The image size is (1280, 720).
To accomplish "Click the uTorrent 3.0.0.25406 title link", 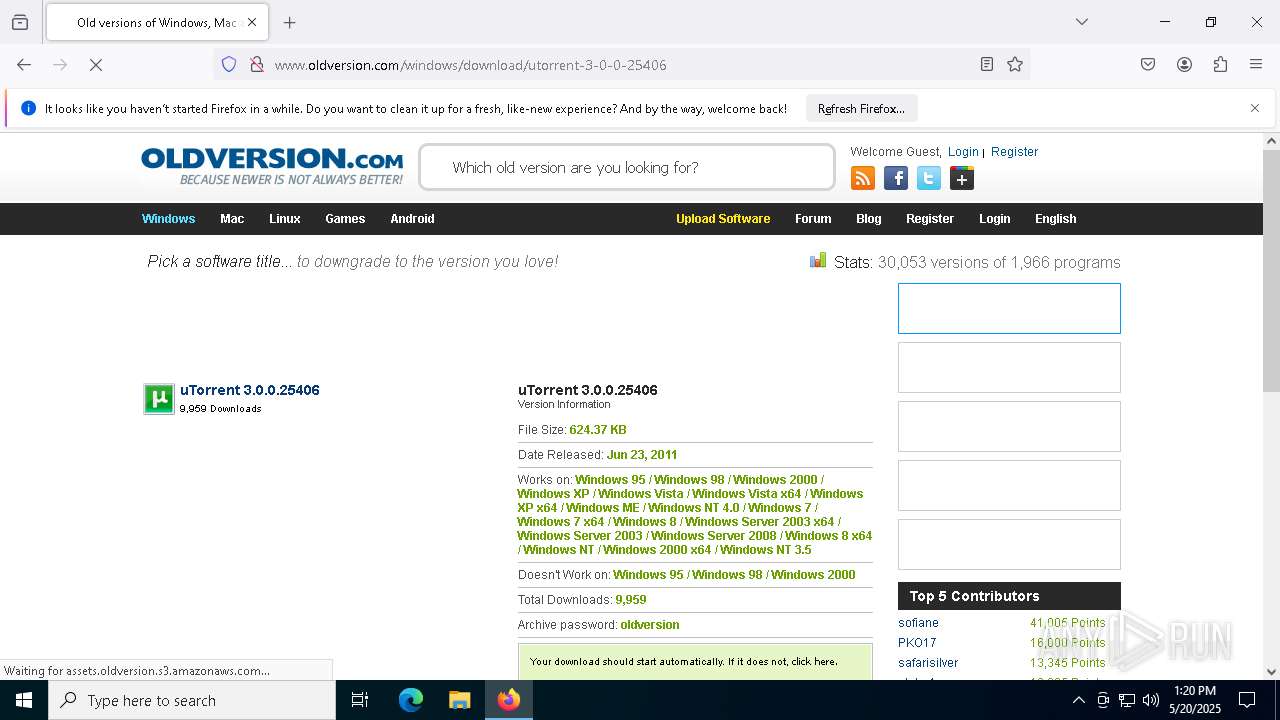I will tap(250, 390).
